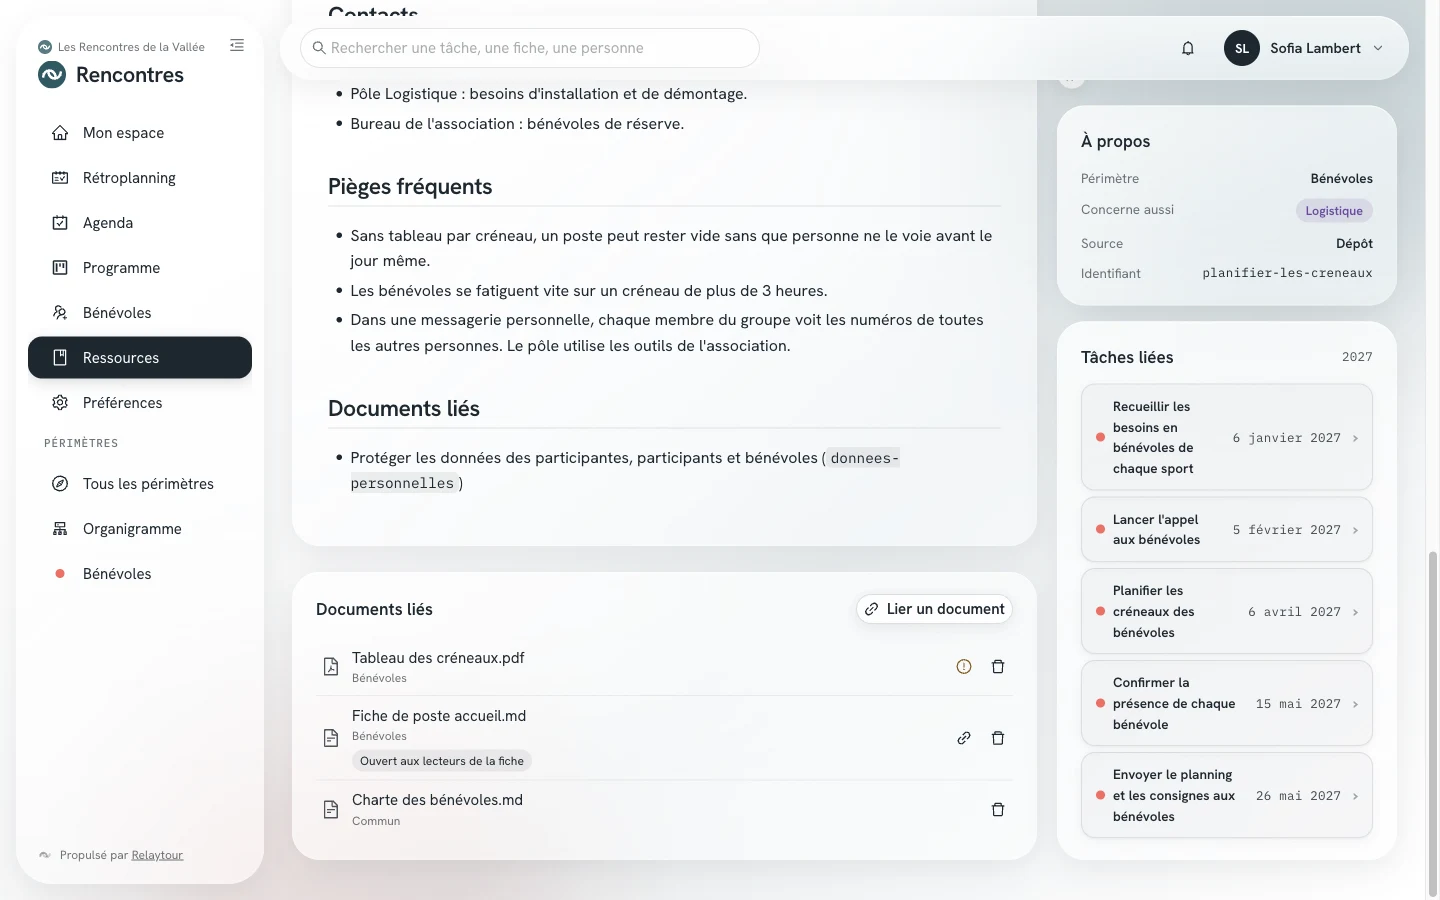Open task Planifier les créneaux des bénévoles
This screenshot has width=1440, height=900.
click(x=1227, y=612)
